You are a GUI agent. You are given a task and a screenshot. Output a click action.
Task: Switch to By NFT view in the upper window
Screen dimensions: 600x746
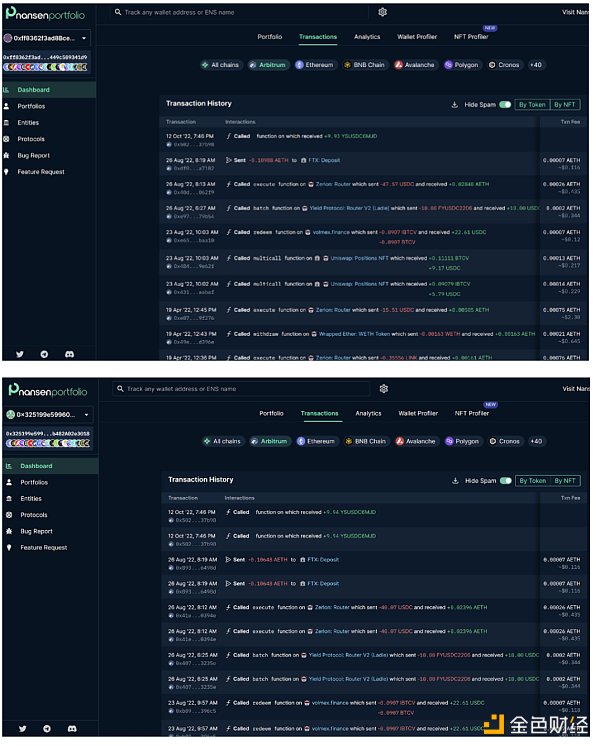(564, 104)
